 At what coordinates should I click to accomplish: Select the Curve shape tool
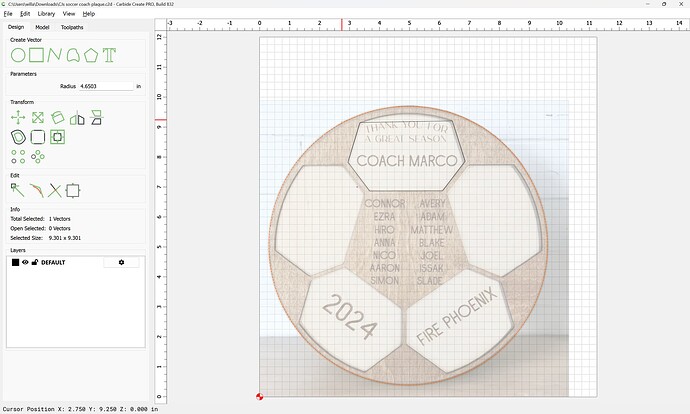click(x=73, y=55)
